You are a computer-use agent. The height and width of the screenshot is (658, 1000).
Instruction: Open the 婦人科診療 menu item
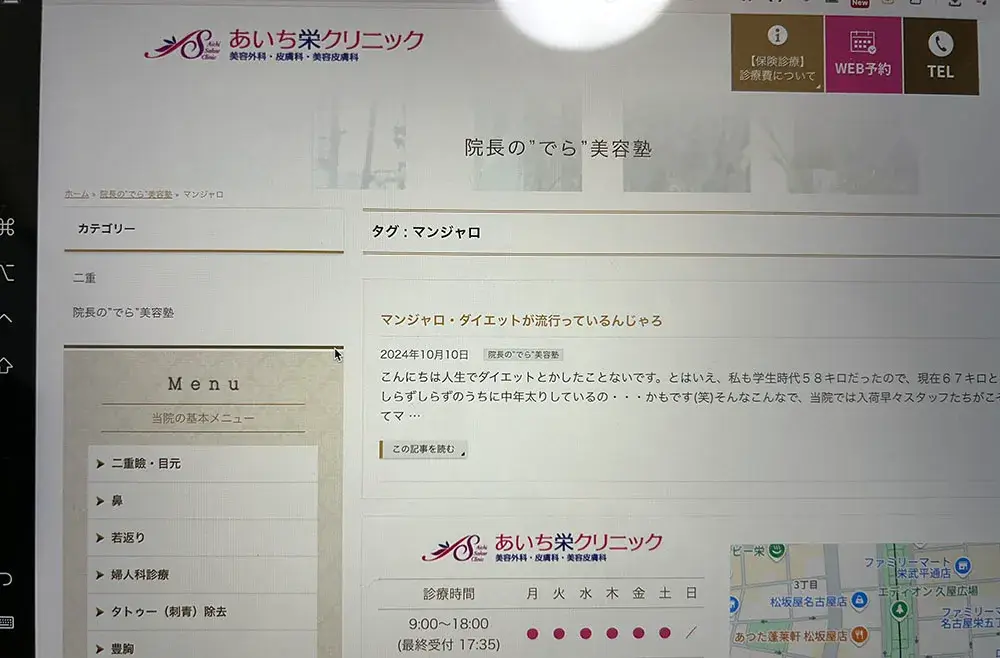coord(203,574)
